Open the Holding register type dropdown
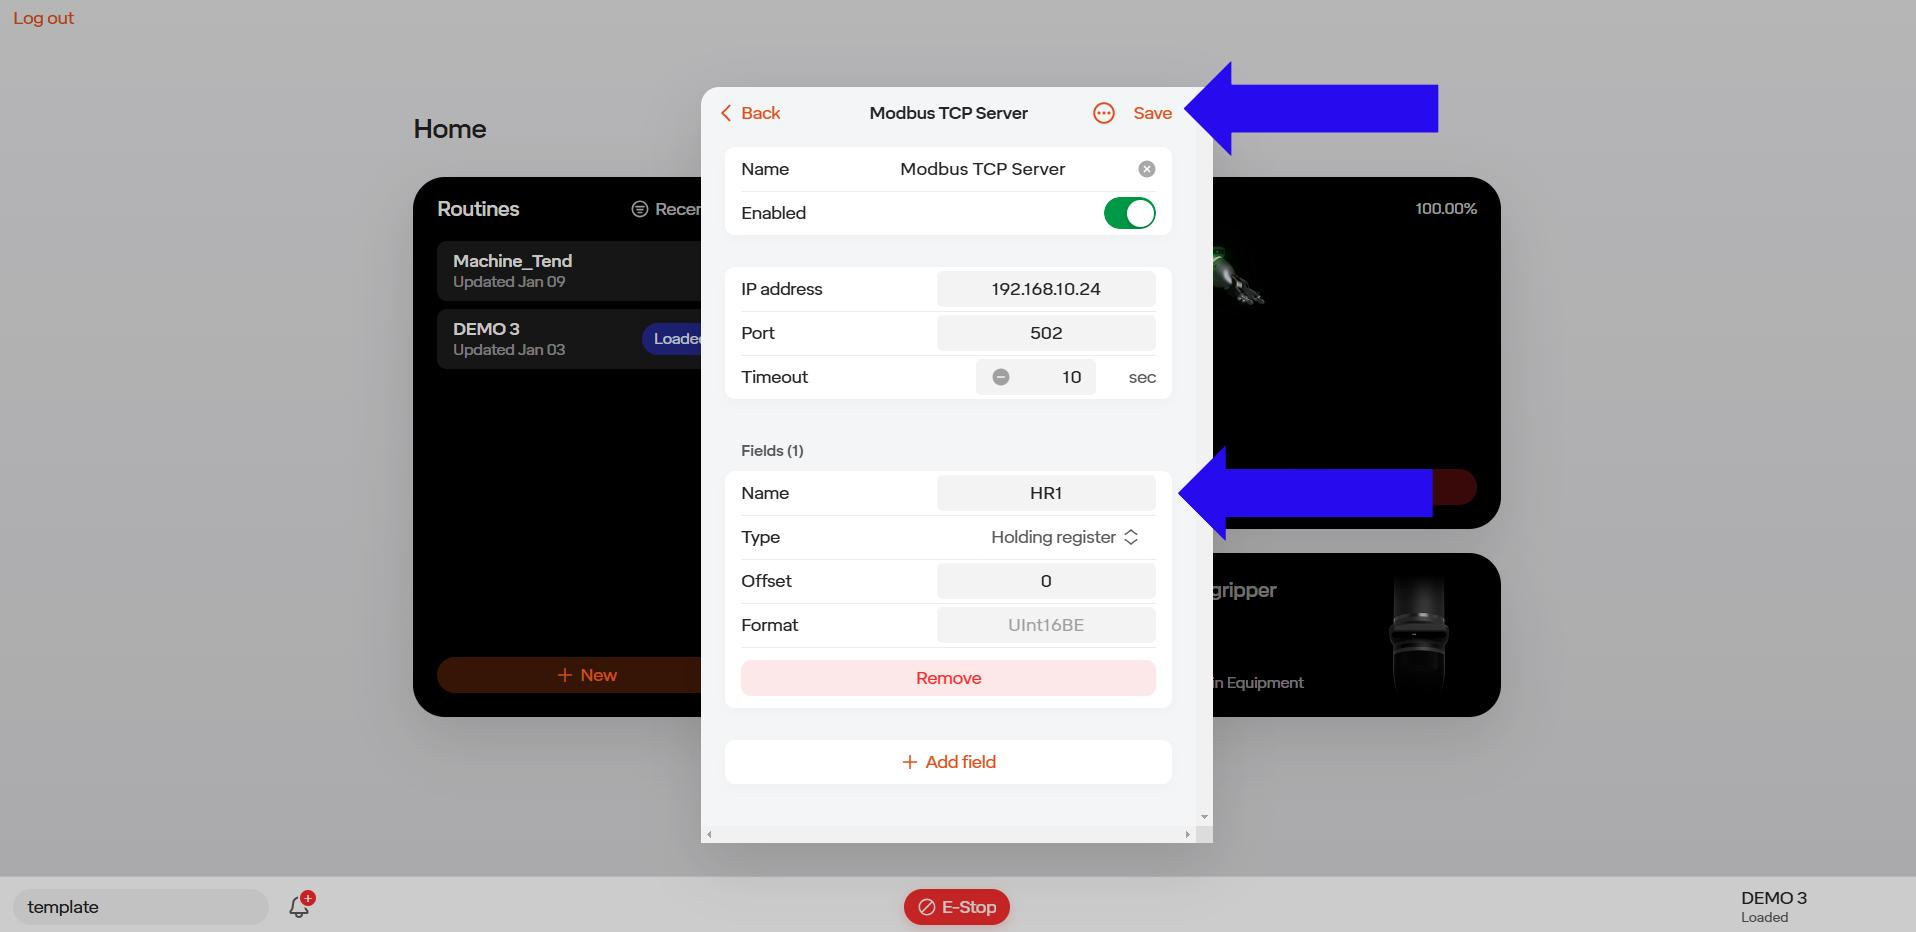This screenshot has width=1916, height=932. click(1064, 537)
